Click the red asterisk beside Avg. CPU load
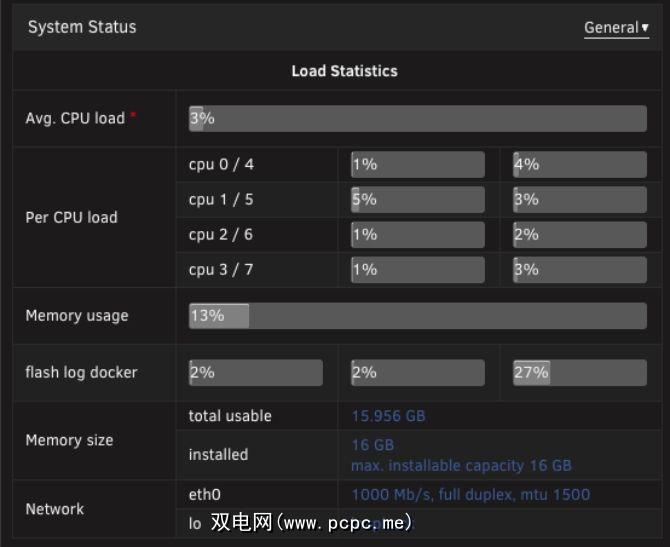Image resolution: width=670 pixels, height=547 pixels. tap(134, 117)
